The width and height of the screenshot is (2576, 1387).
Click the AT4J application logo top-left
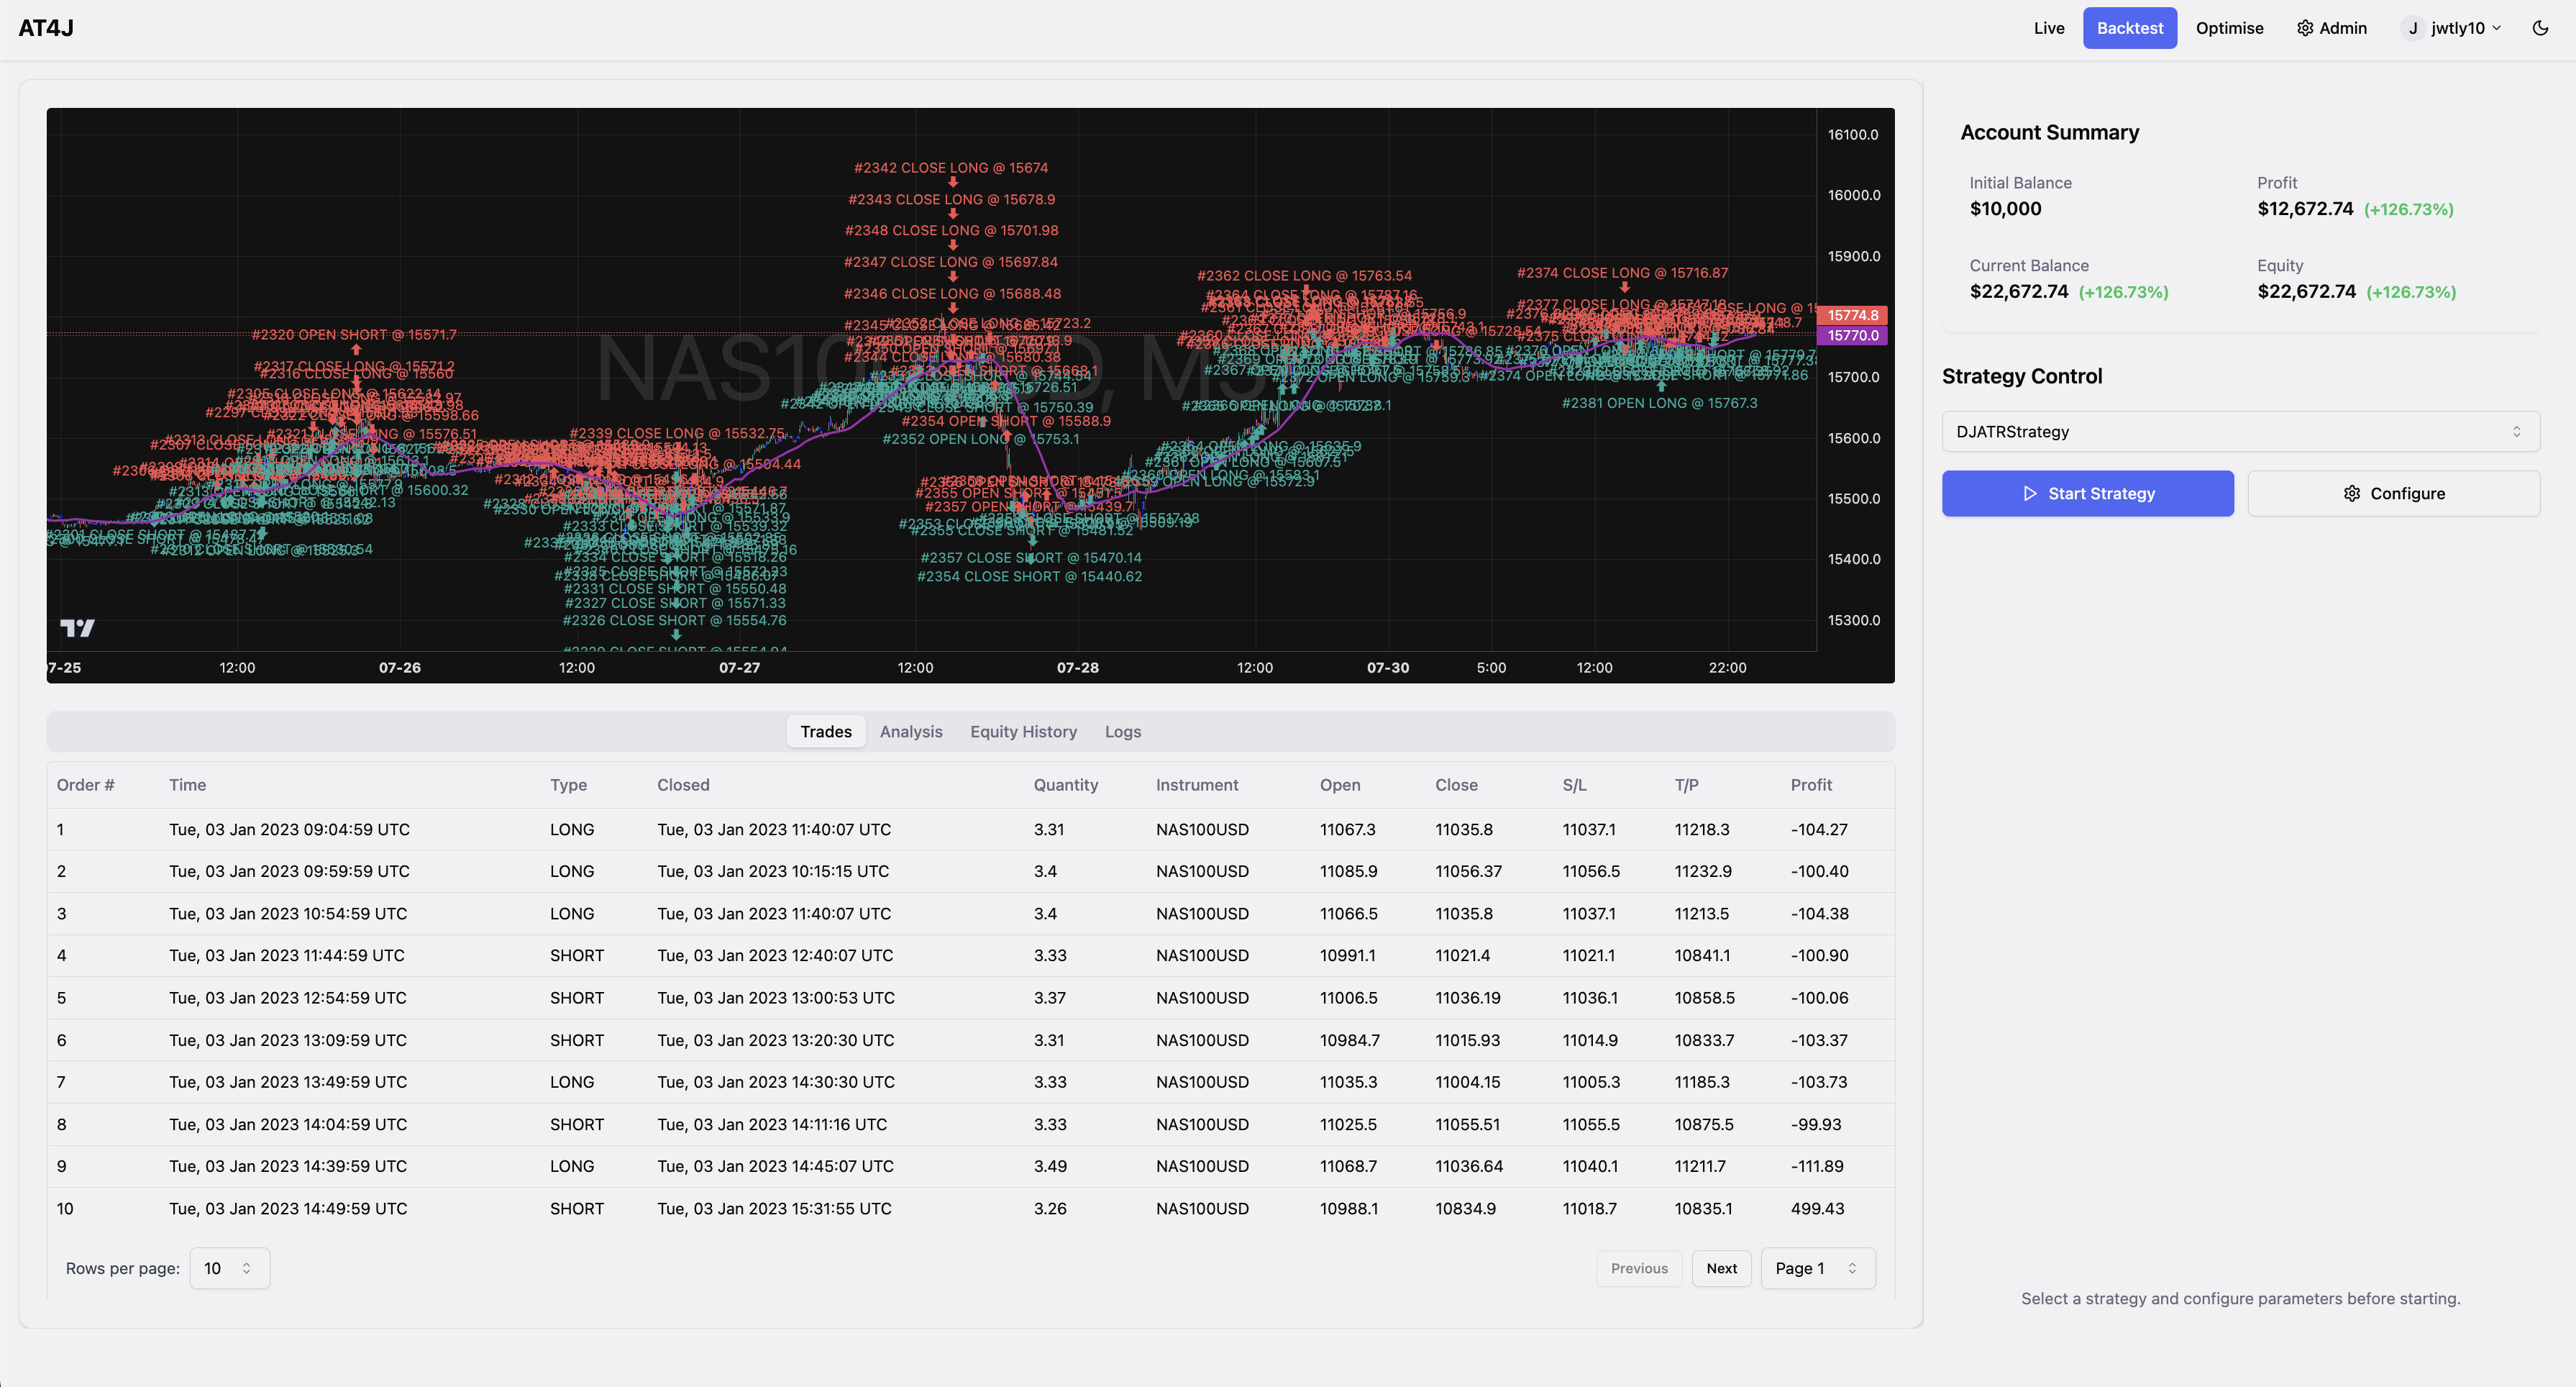pyautogui.click(x=45, y=26)
